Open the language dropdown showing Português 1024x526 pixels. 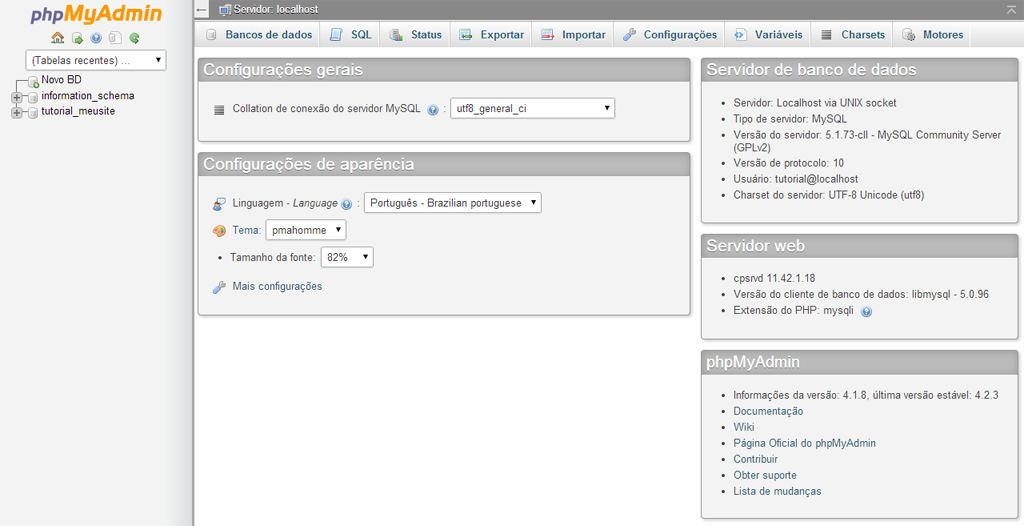tap(453, 203)
